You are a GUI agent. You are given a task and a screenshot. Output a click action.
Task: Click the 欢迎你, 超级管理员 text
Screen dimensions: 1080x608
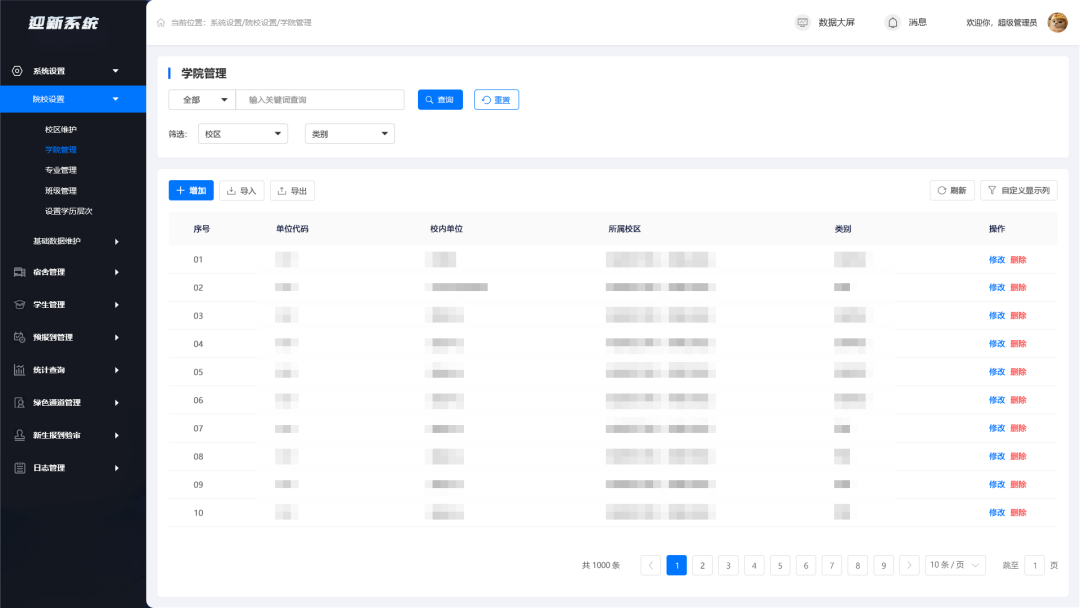[1001, 23]
